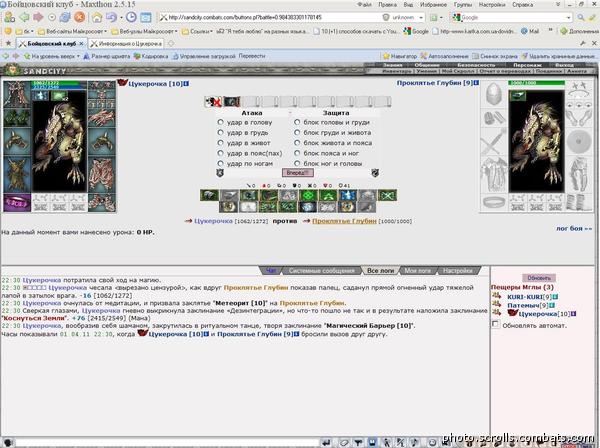Screen dimensions: 600x448
Task: Open the browser Home page icon
Action: 97,17
